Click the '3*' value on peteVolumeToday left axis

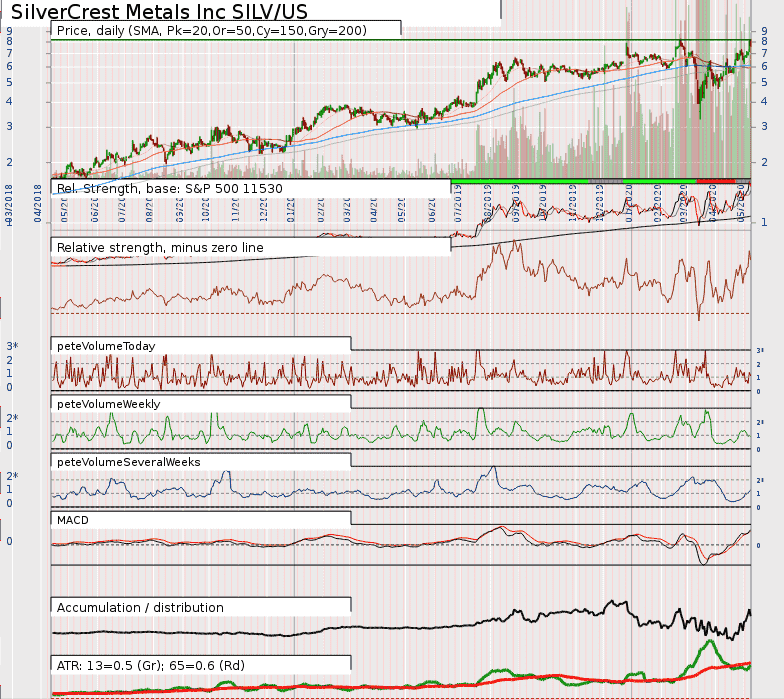[12, 346]
